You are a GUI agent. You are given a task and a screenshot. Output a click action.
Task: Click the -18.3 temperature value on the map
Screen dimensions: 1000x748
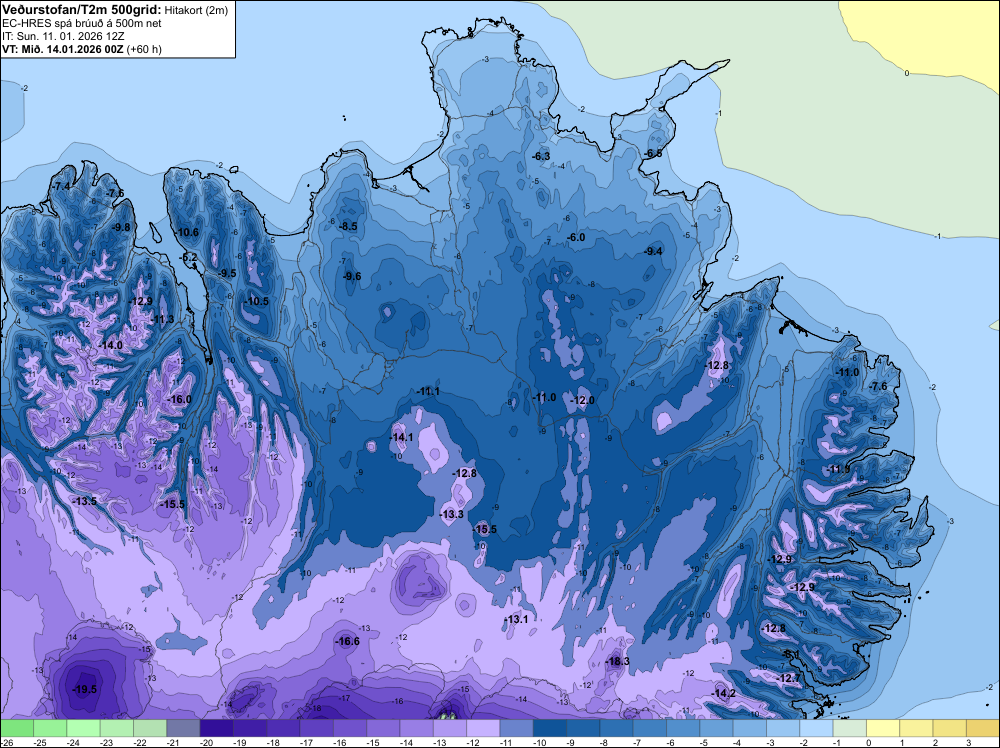click(x=617, y=661)
